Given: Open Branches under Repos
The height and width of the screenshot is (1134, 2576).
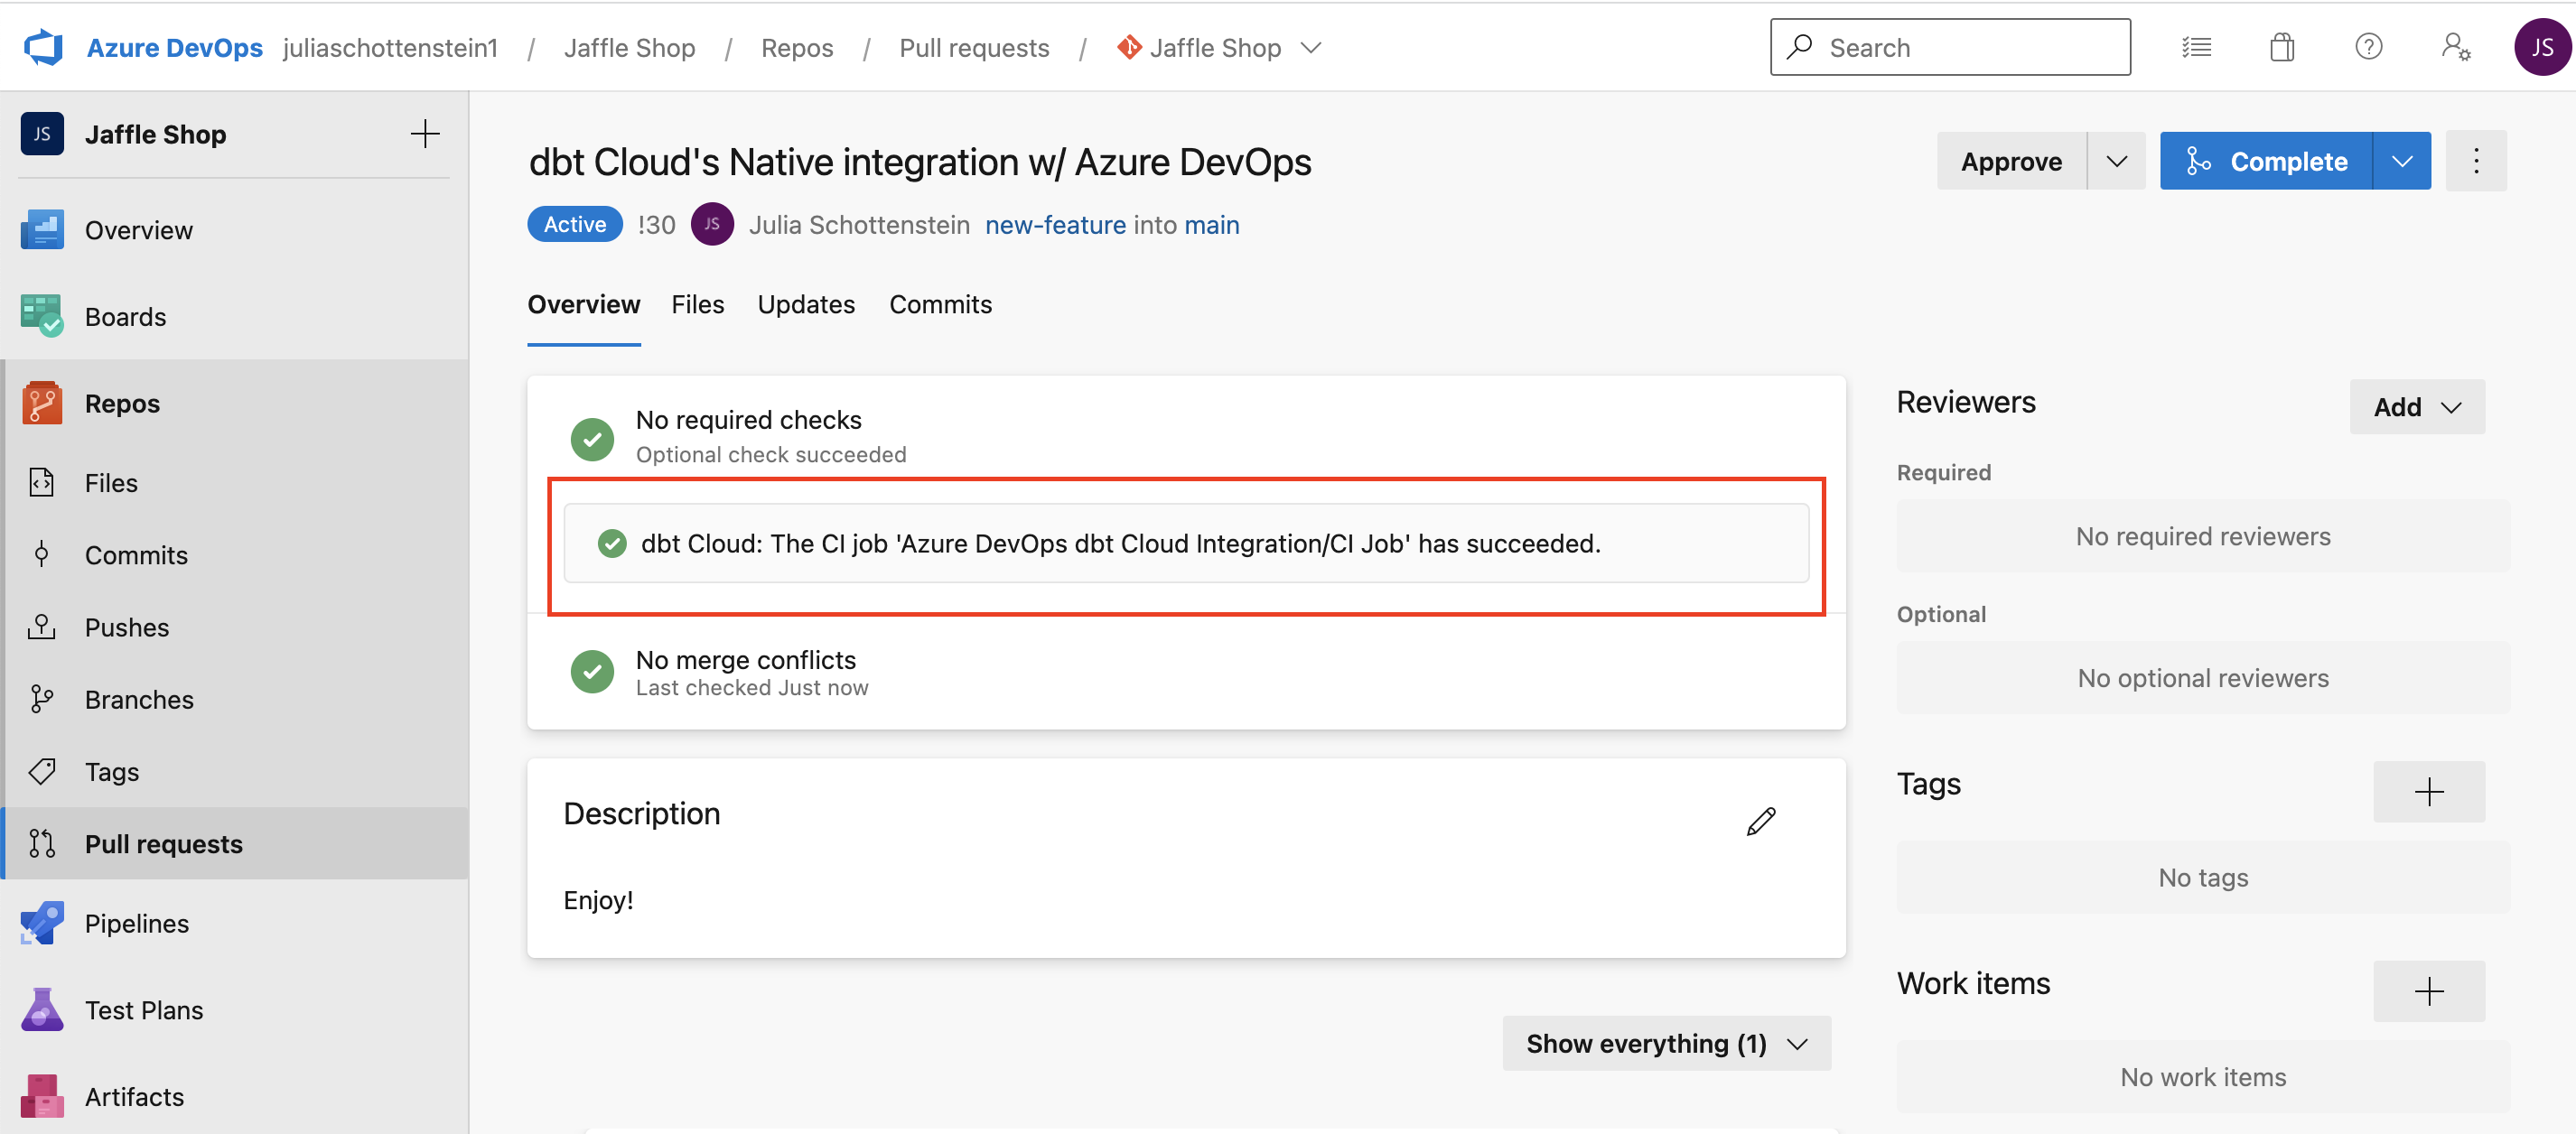Looking at the screenshot, I should pyautogui.click(x=234, y=699).
